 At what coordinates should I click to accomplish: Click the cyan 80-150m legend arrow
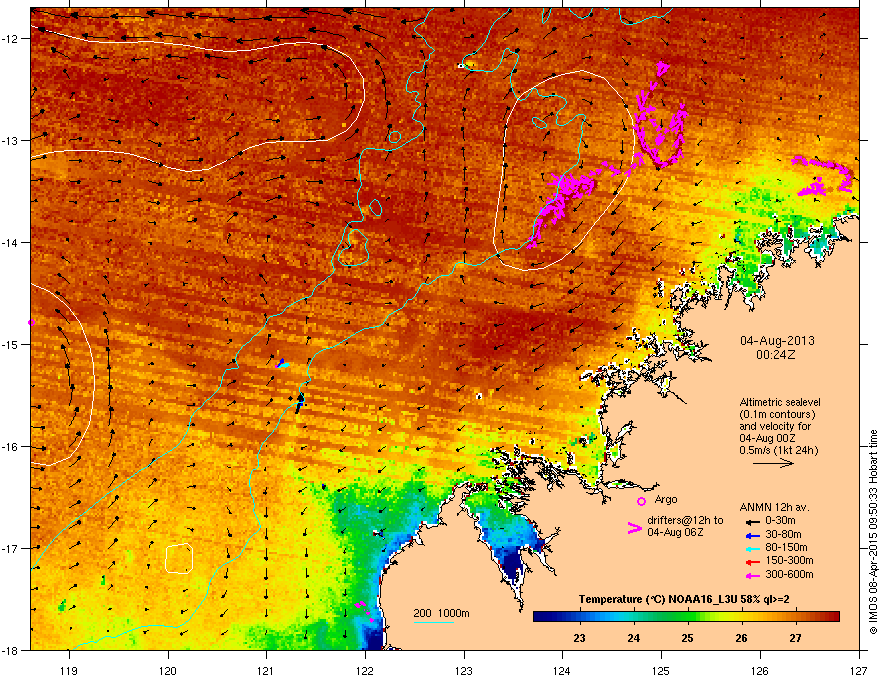[x=752, y=548]
